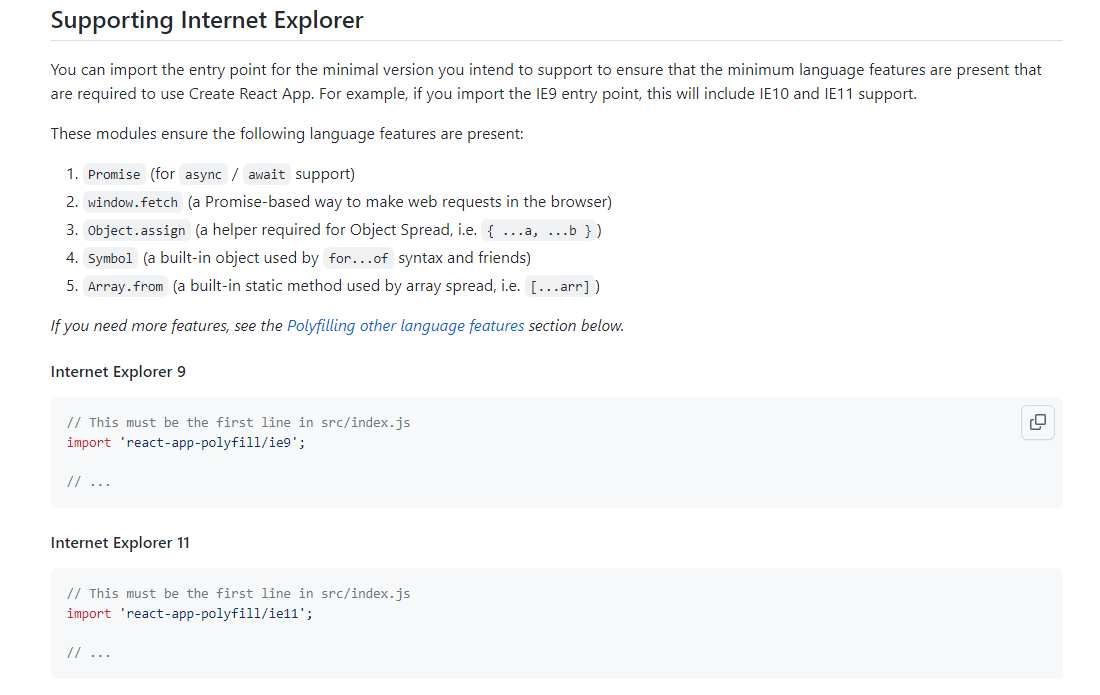Viewport: 1100px width, 695px height.
Task: Click the Promise inline code
Action: [114, 174]
